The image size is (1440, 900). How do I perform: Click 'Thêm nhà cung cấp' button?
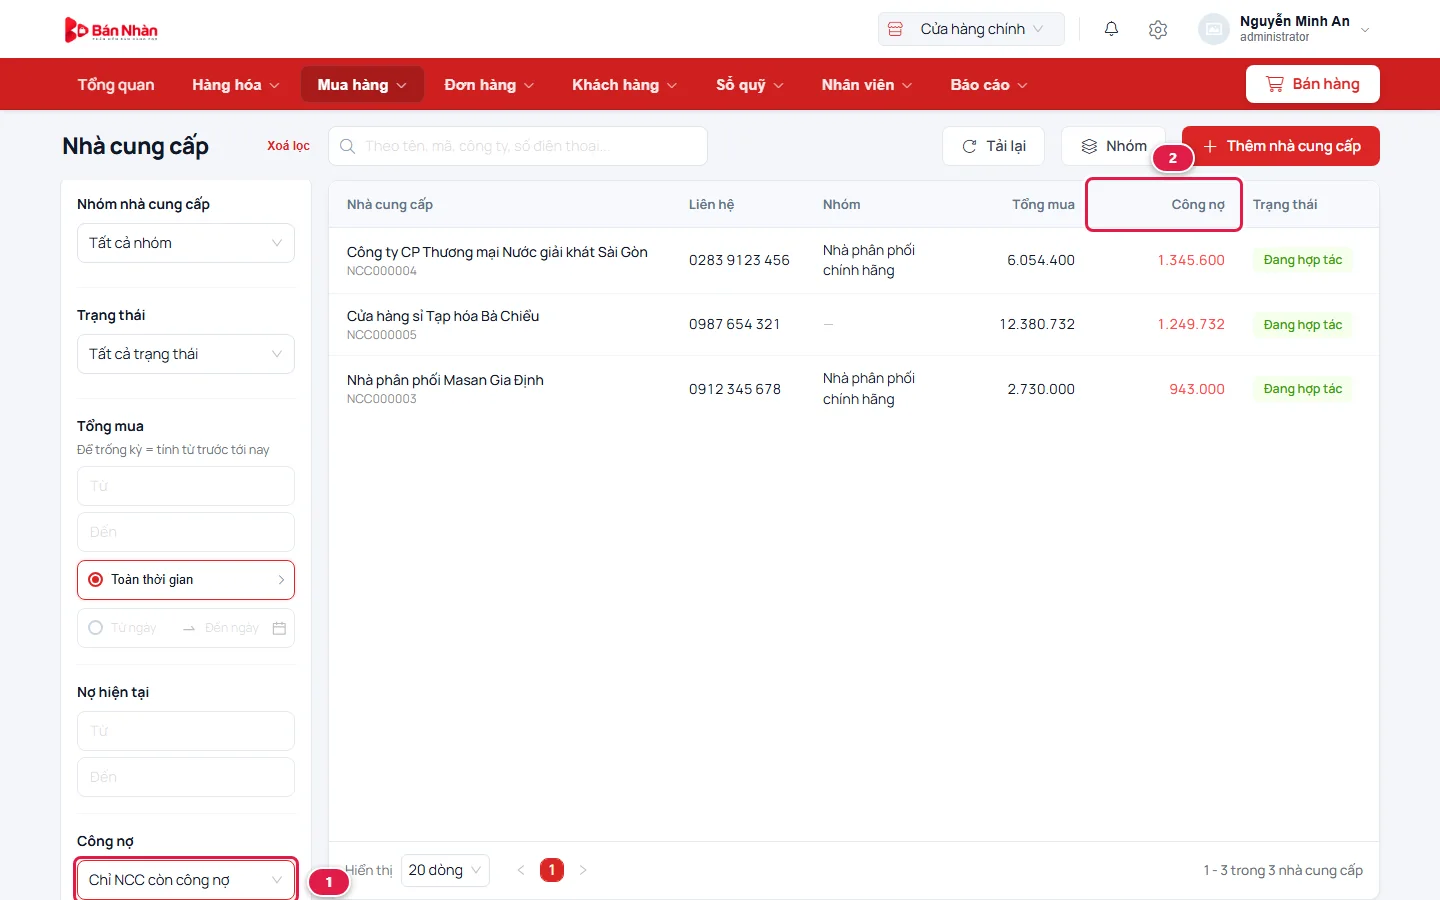click(x=1281, y=146)
